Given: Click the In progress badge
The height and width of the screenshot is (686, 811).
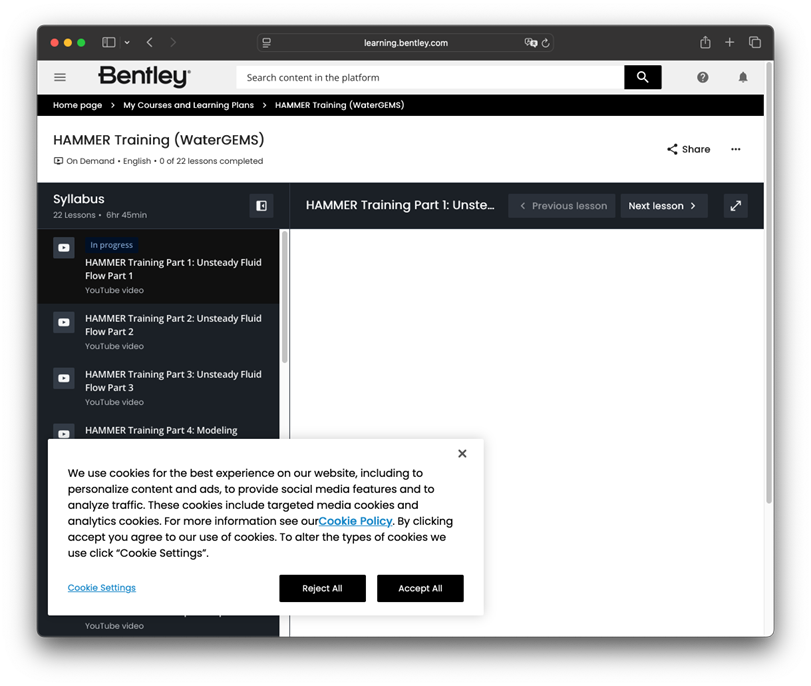Looking at the screenshot, I should point(111,245).
